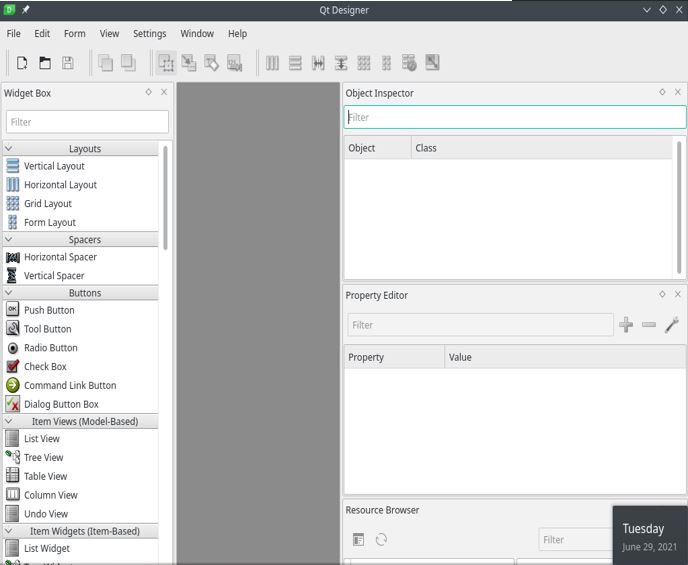Collapse the Layouts category
This screenshot has width=688, height=565.
(x=9, y=148)
